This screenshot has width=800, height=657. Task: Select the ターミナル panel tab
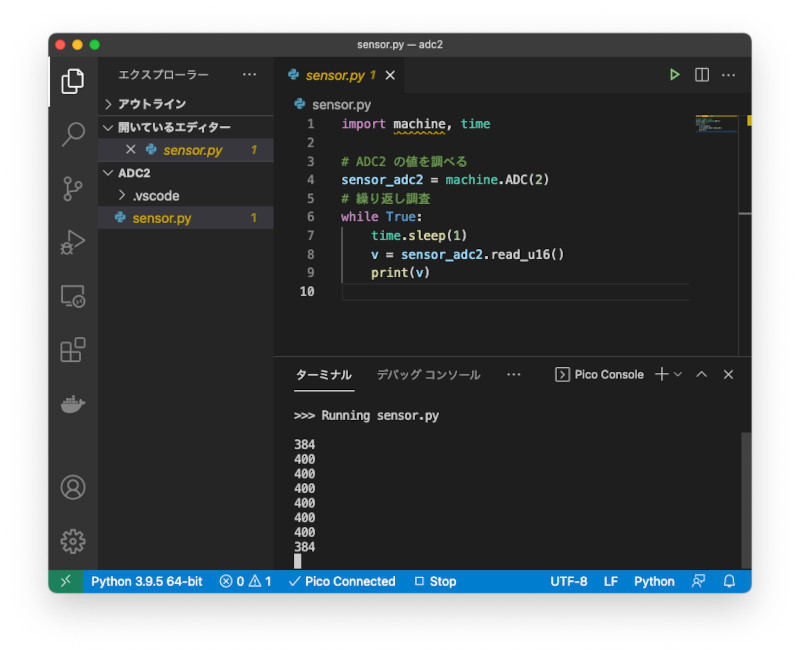click(323, 375)
